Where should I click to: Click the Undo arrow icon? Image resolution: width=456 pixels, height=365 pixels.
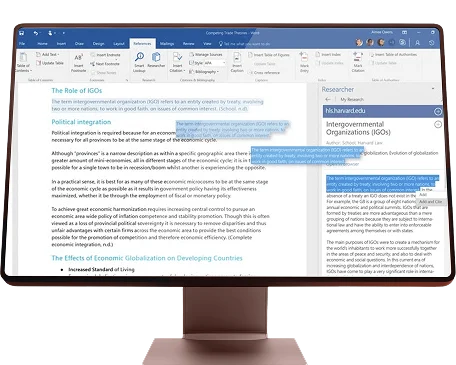(x=36, y=33)
